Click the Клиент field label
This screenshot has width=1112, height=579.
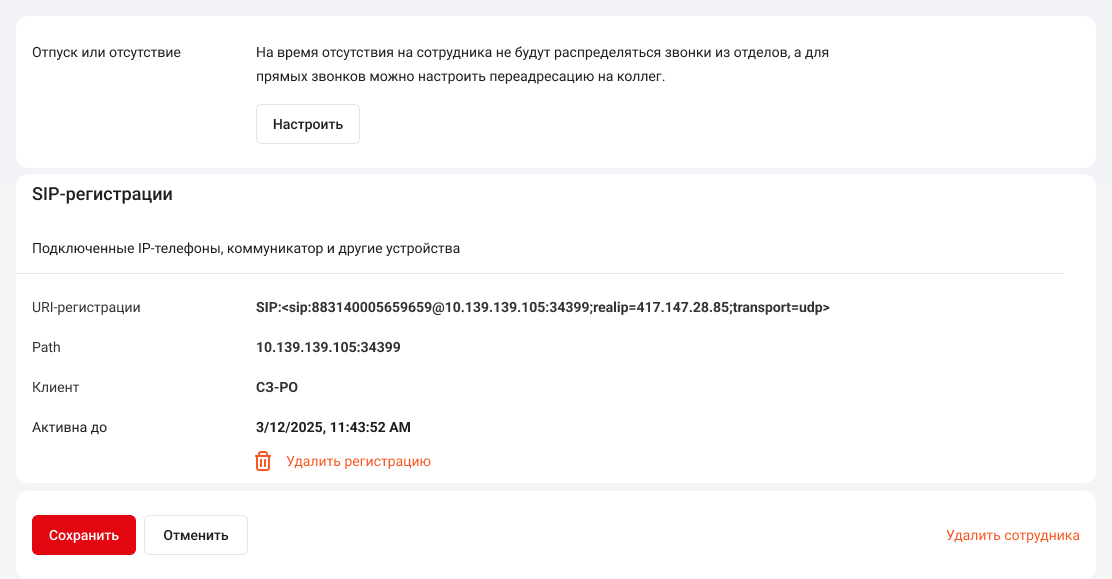pyautogui.click(x=55, y=387)
